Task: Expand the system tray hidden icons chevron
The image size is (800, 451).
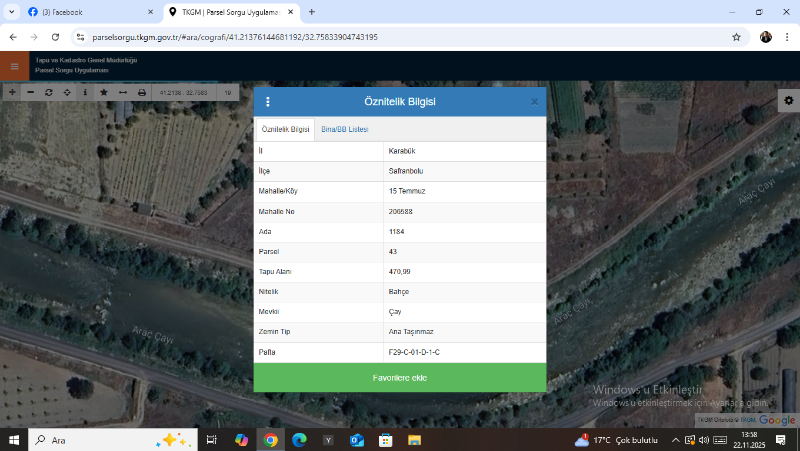Action: (676, 440)
